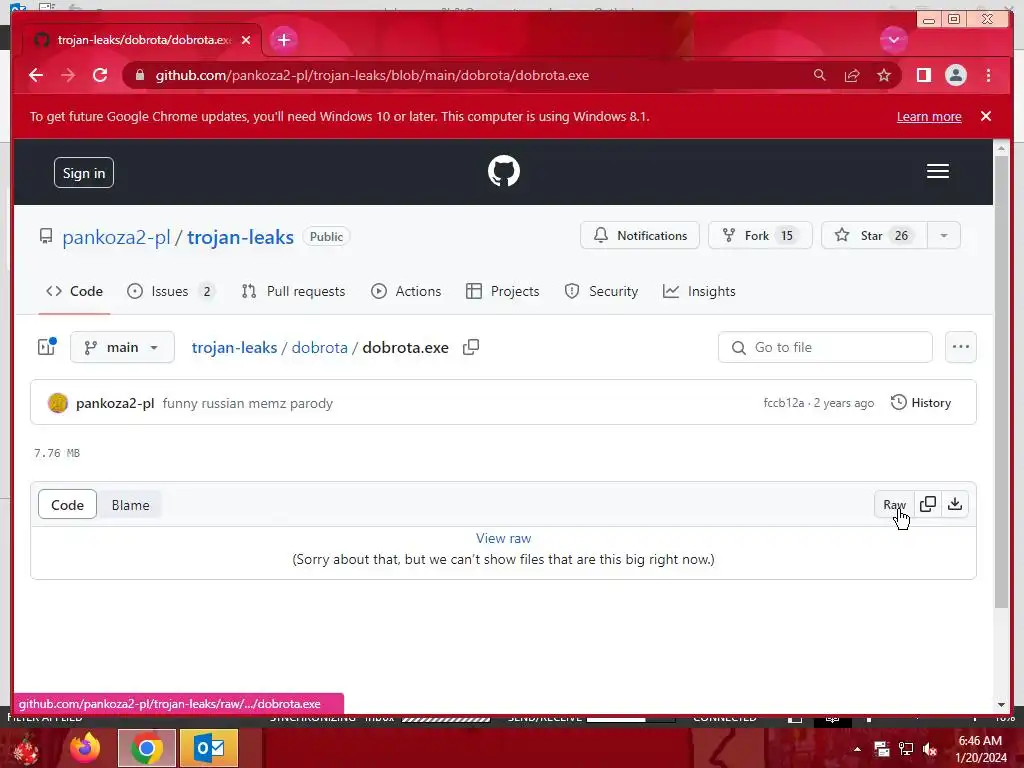
Task: Click the page vertical scrollbar thumb
Action: [1000, 382]
